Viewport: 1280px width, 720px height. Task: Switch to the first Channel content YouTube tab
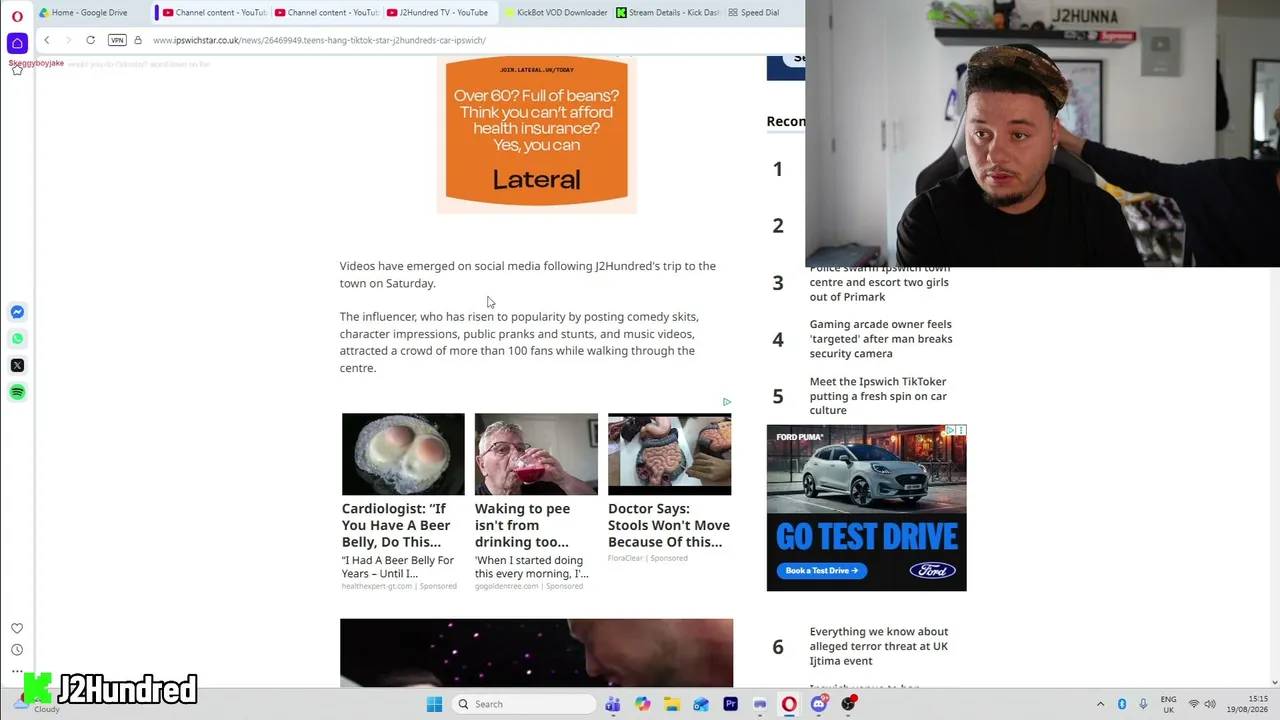[x=213, y=13]
